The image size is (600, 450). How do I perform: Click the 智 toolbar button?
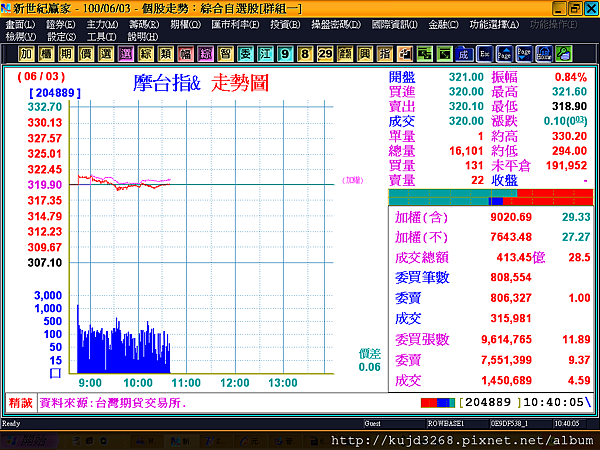pos(225,54)
